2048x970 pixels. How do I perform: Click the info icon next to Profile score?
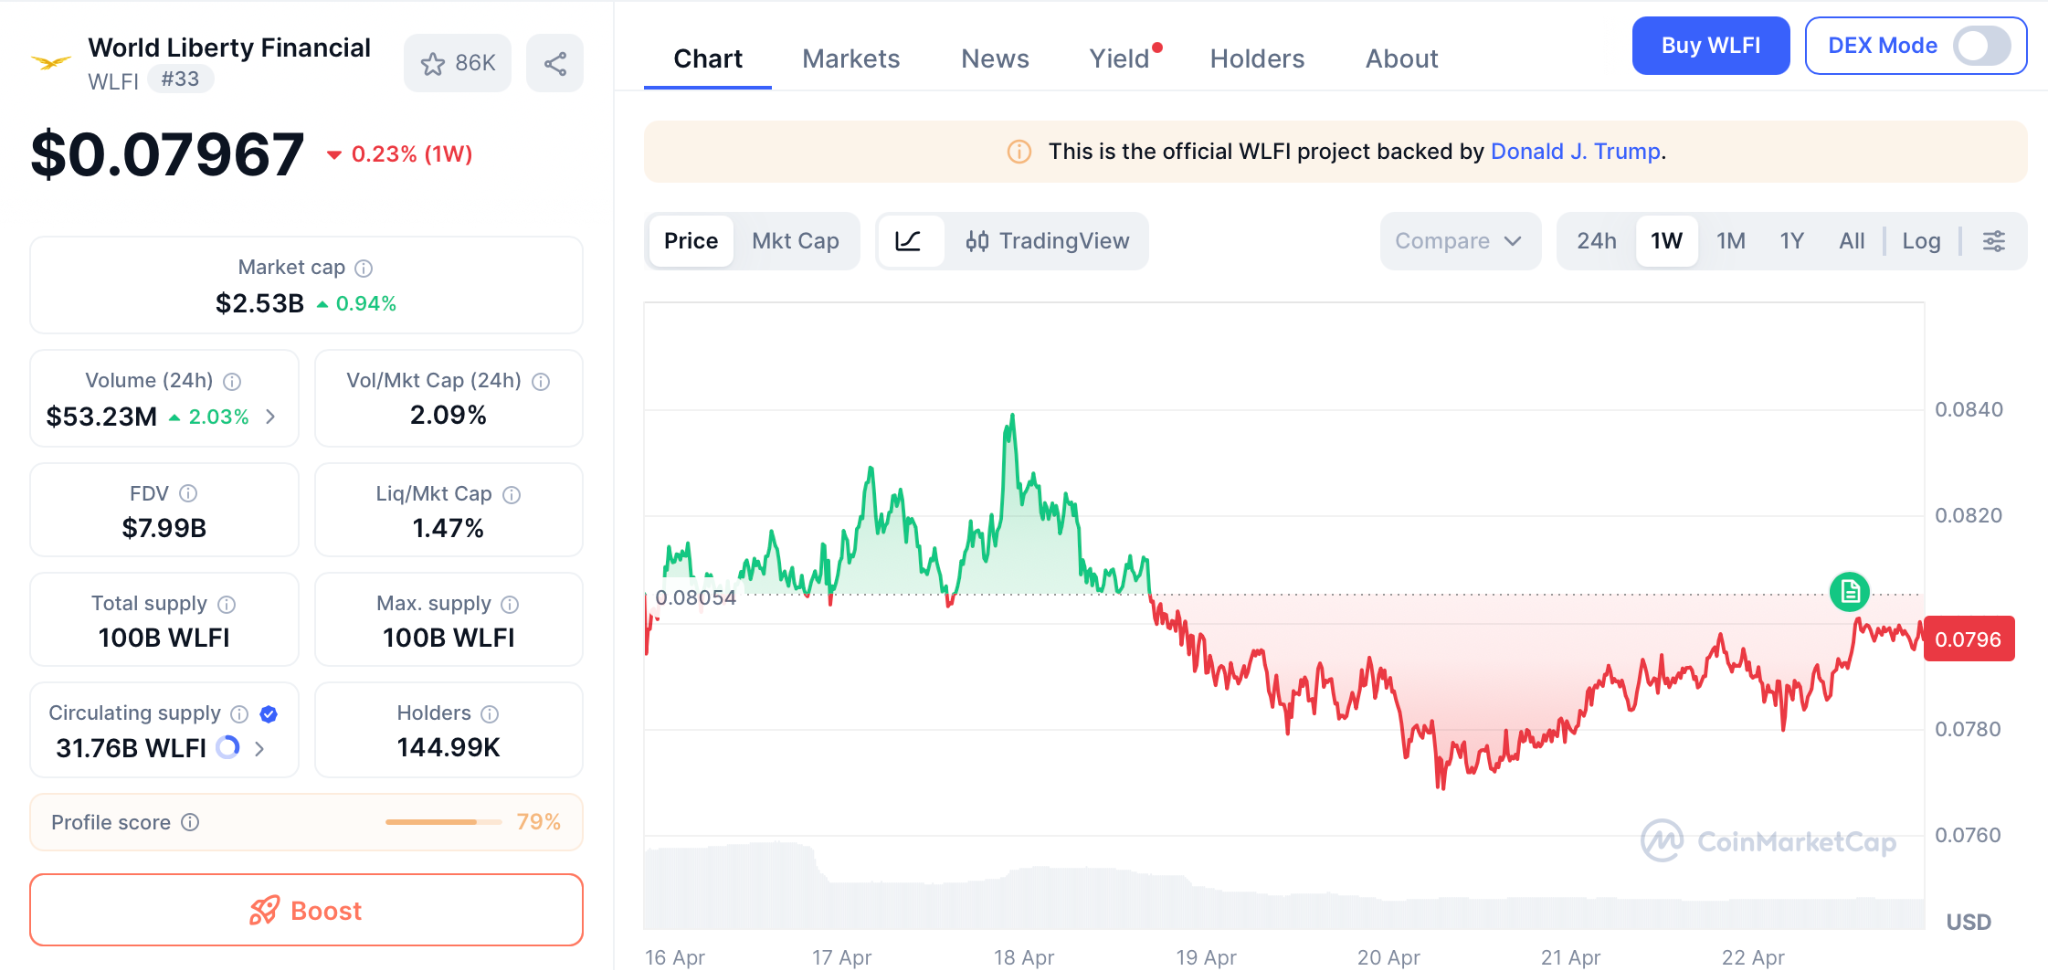click(190, 822)
